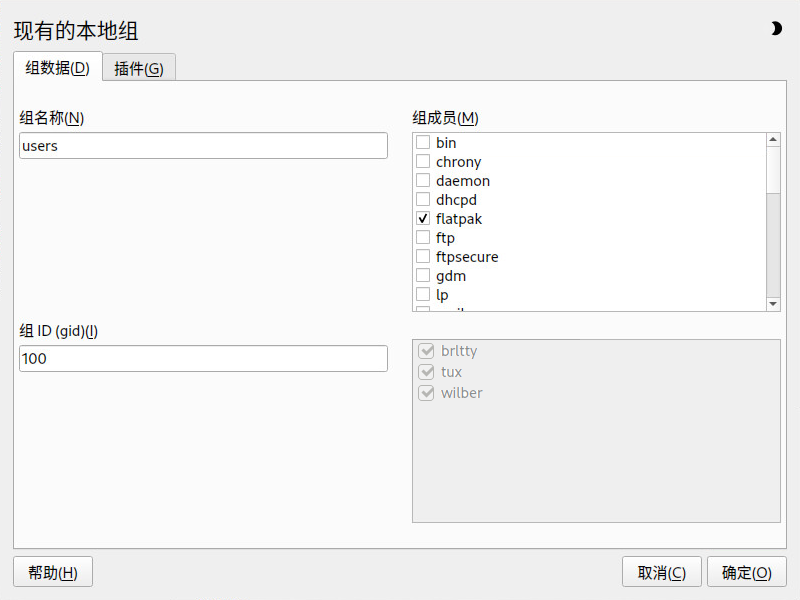
Task: Click the member list scrollbar thumb
Action: tap(773, 170)
